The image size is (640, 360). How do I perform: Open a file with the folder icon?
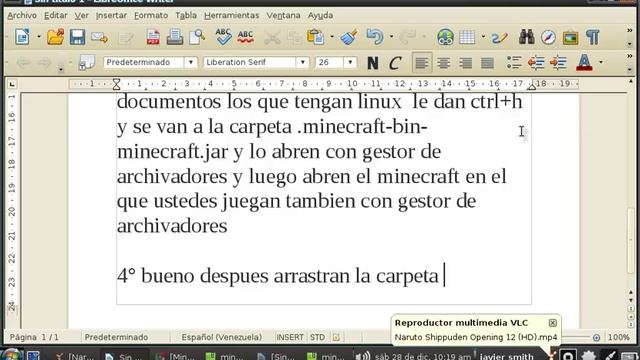tap(56, 37)
